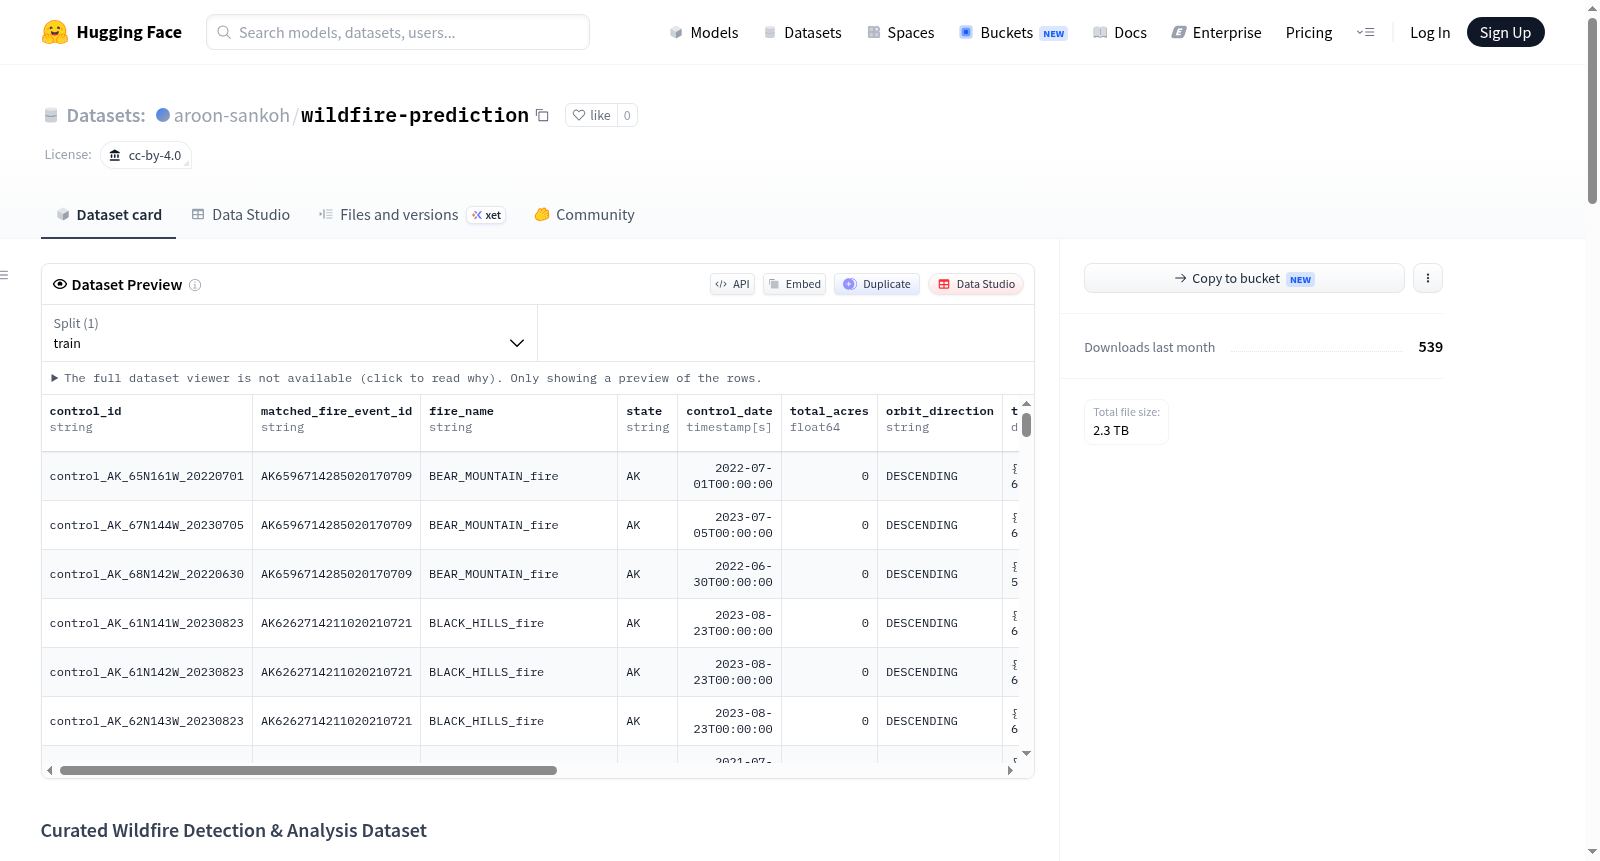
Task: Open the more navigation menu icon
Action: [x=1365, y=32]
